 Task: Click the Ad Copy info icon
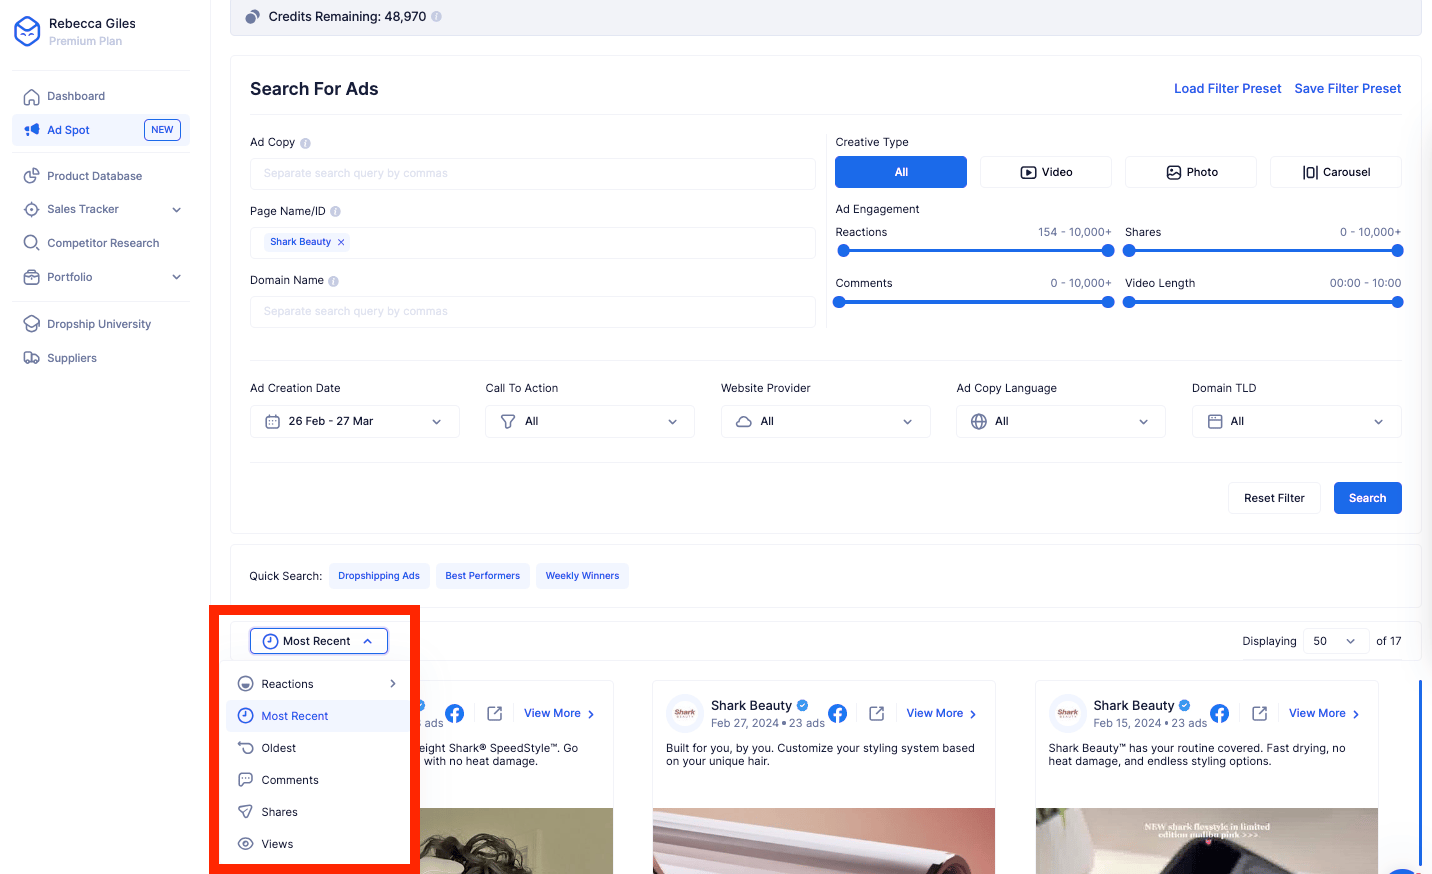coord(305,143)
